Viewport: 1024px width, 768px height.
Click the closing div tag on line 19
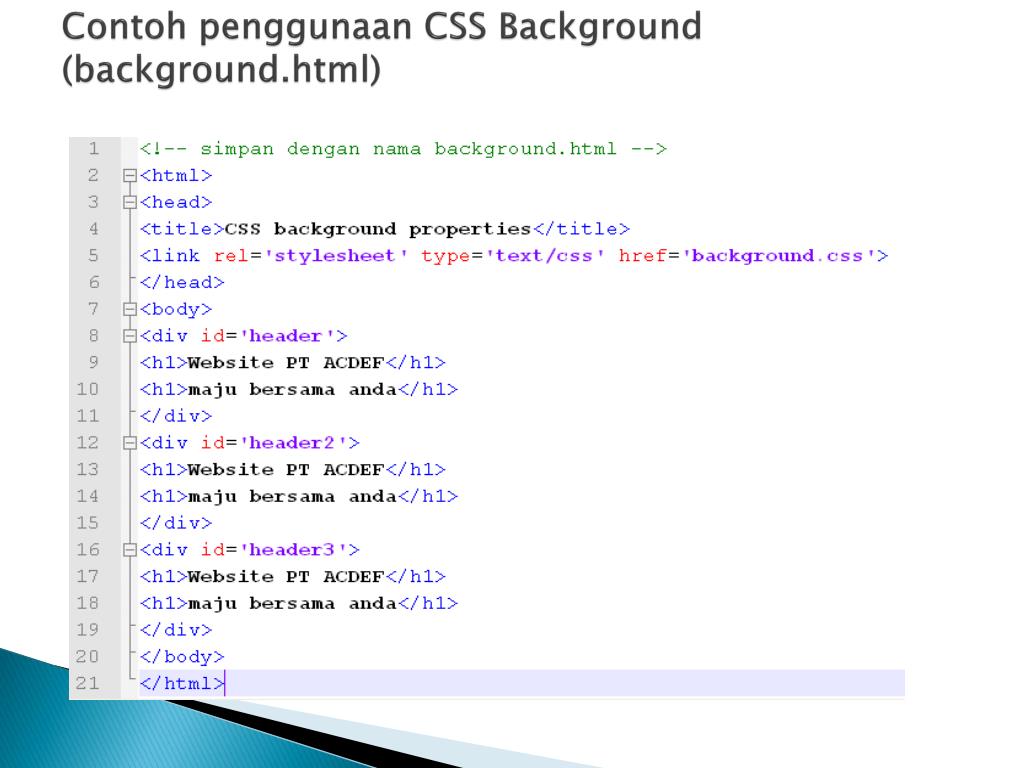[176, 631]
